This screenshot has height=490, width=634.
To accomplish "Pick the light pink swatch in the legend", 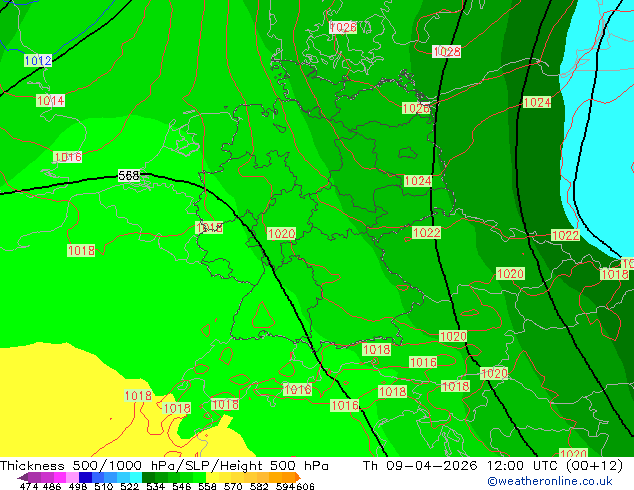I will (x=72, y=477).
